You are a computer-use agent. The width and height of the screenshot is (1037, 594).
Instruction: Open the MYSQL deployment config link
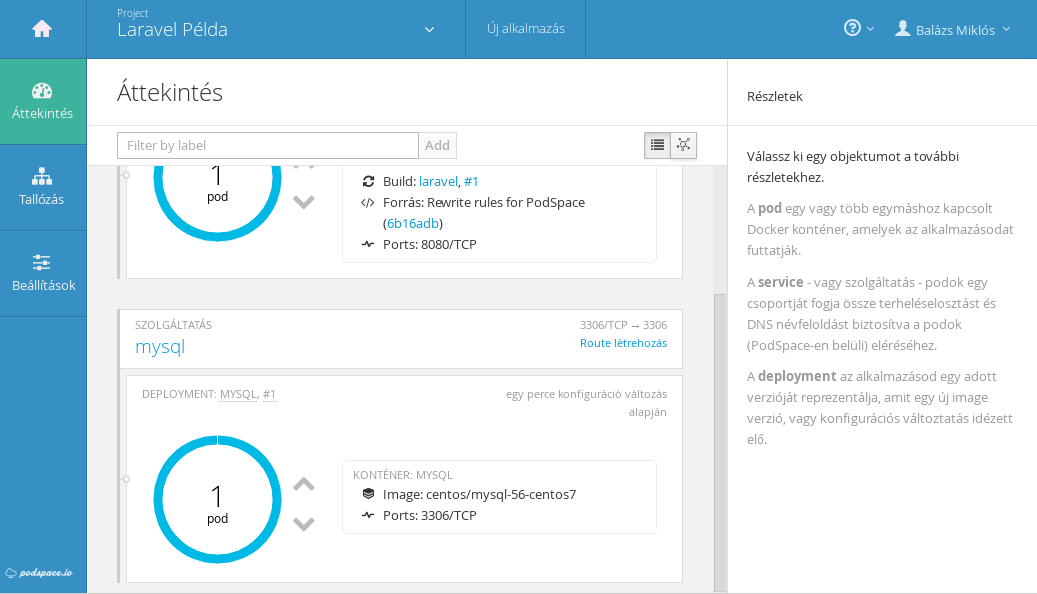coord(238,394)
